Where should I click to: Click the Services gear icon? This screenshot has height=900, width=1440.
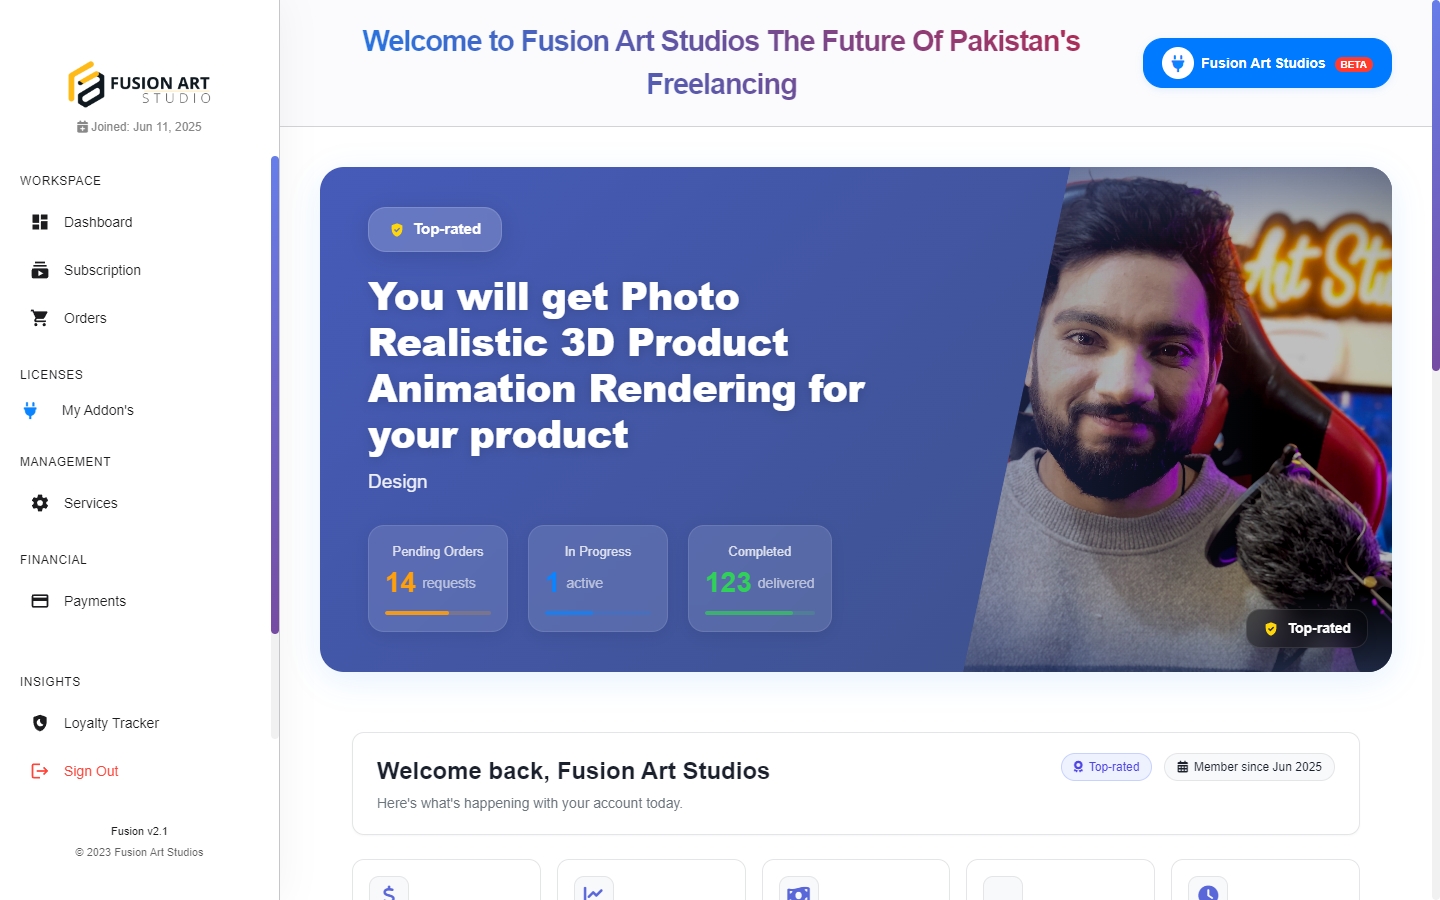(40, 503)
